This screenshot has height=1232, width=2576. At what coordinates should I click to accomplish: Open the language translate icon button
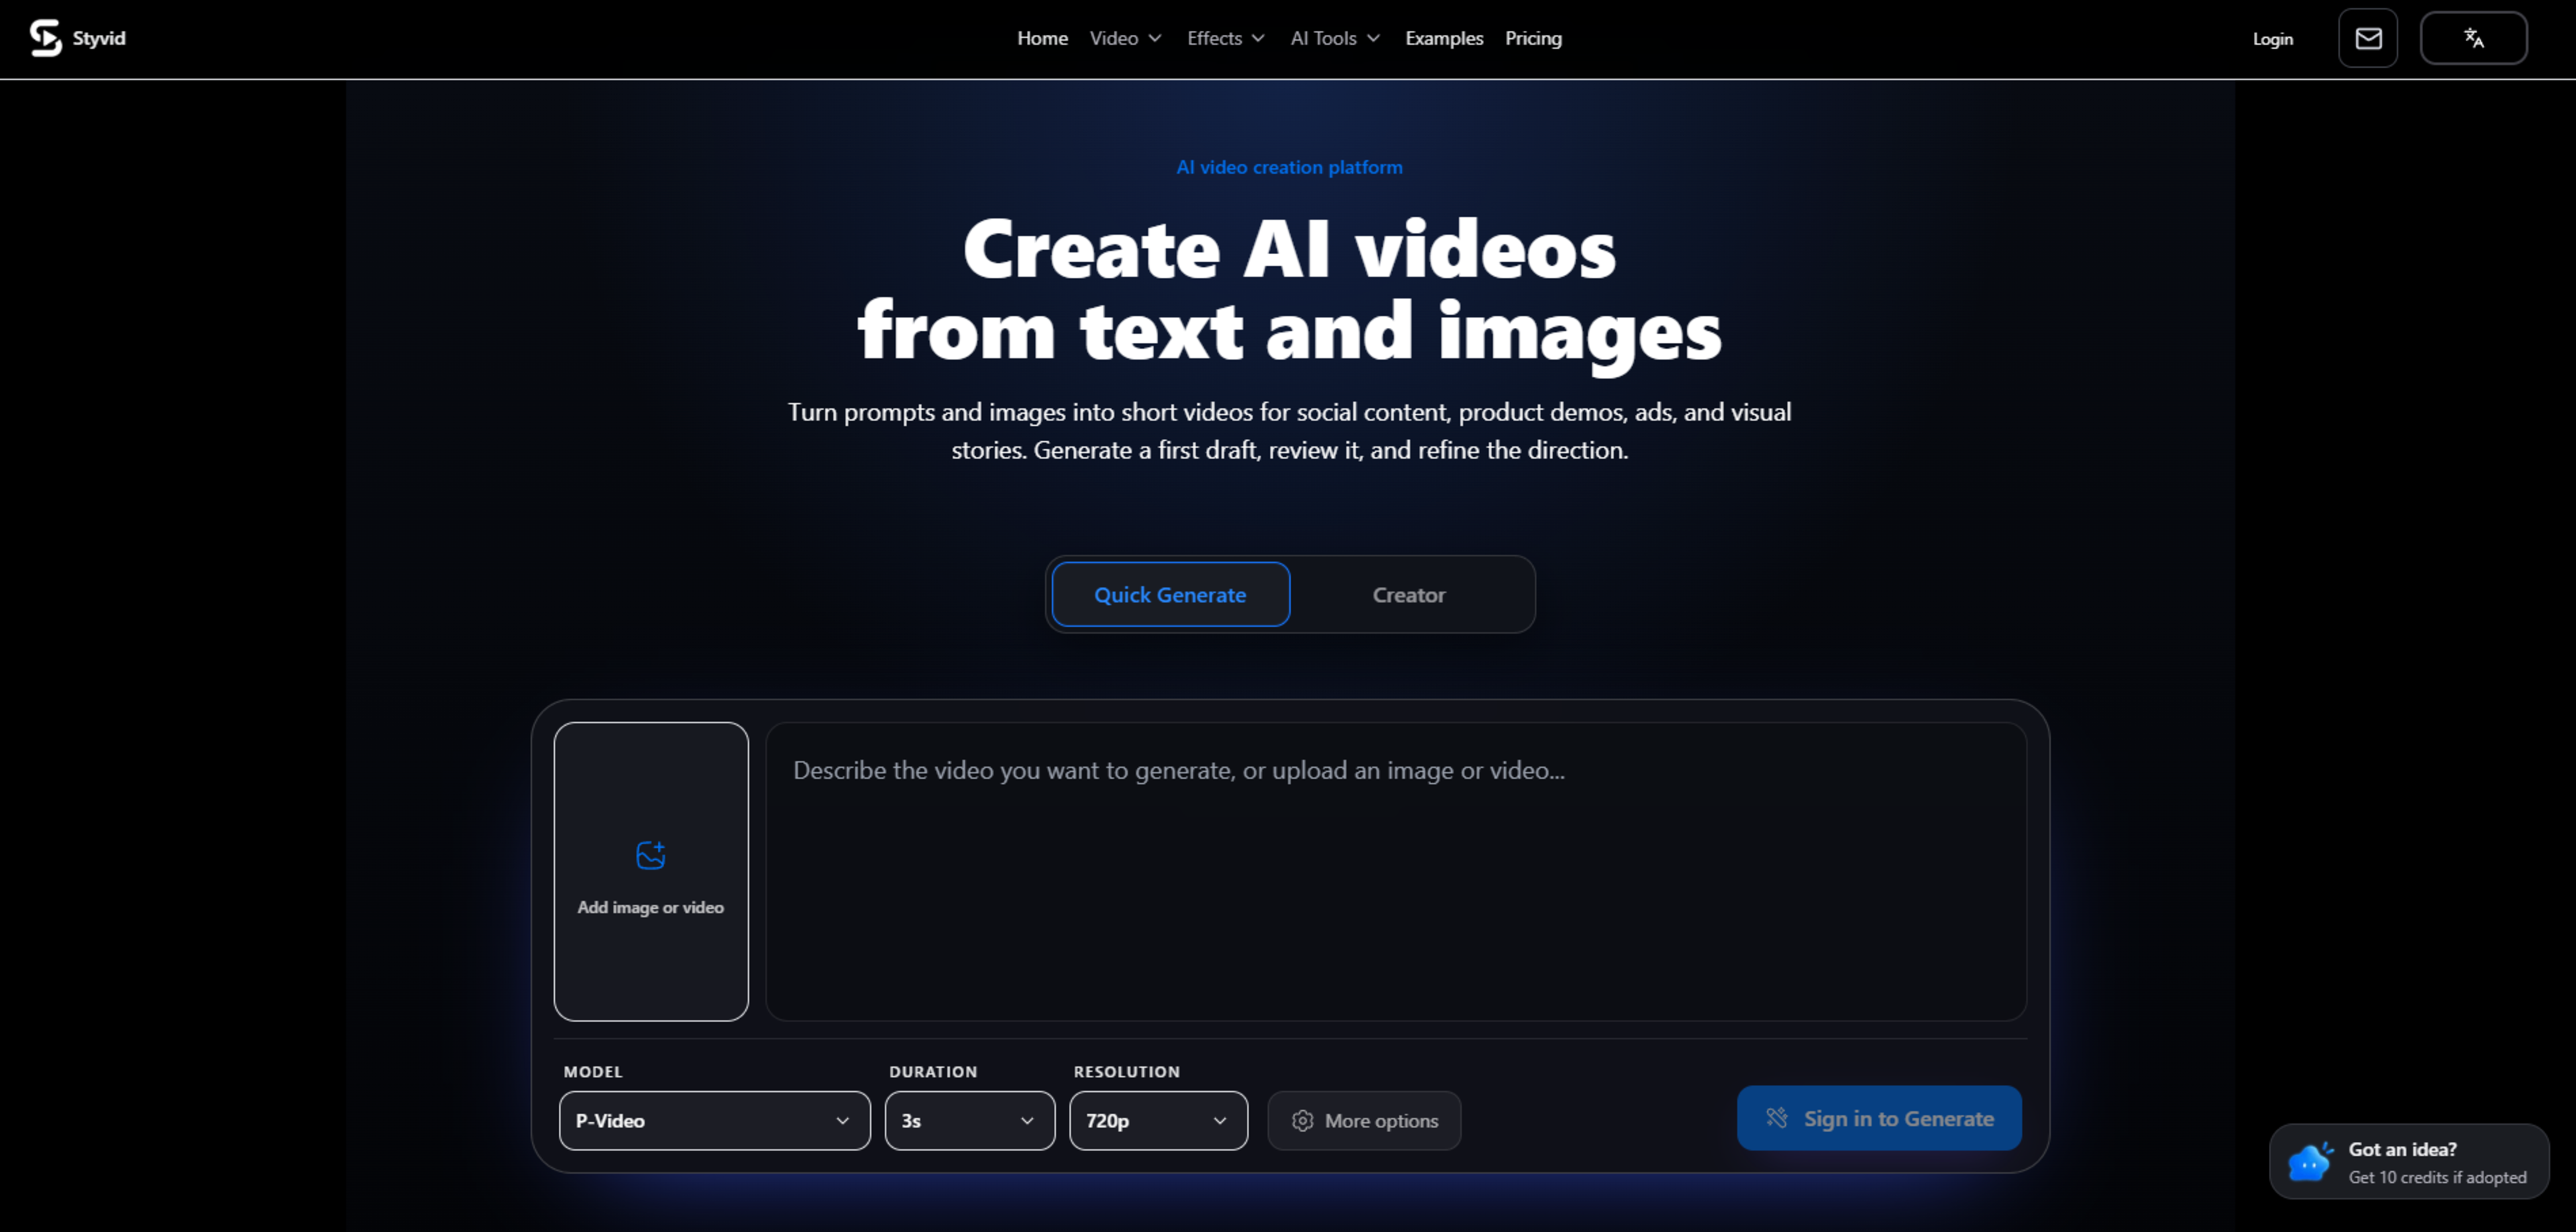[x=2473, y=38]
